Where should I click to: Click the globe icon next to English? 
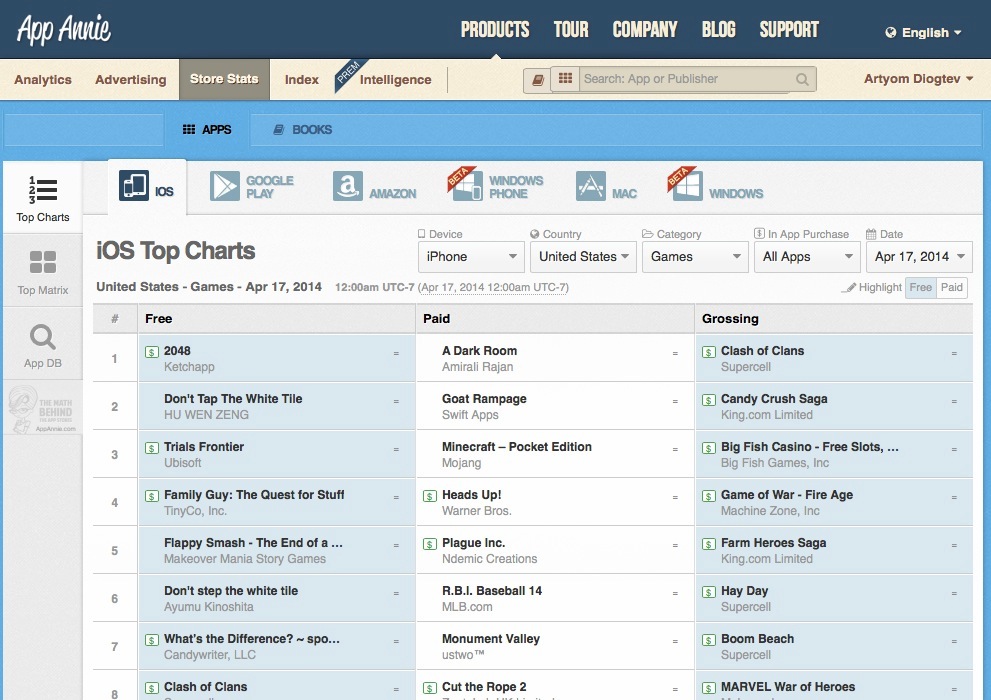tap(891, 32)
